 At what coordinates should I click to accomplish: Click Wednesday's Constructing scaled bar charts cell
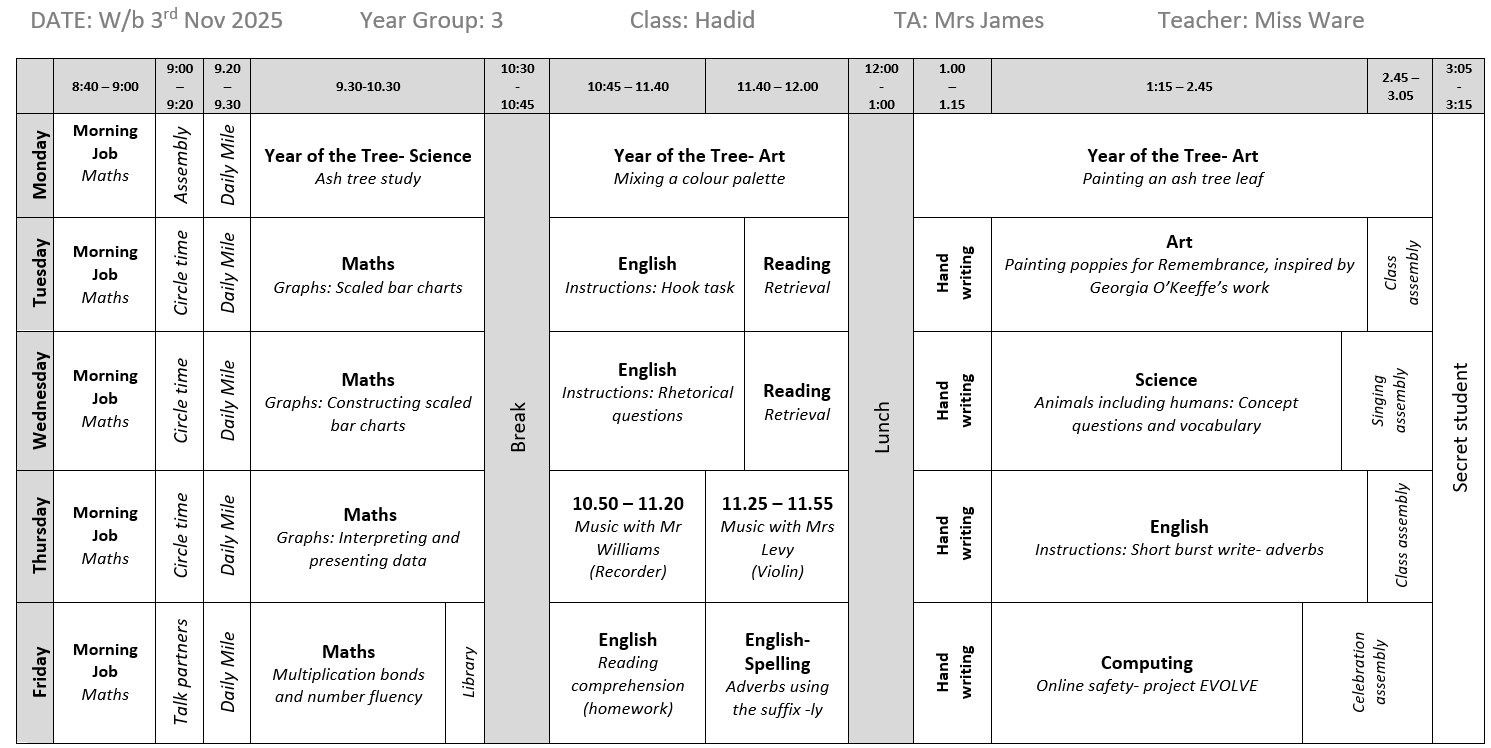tap(367, 401)
